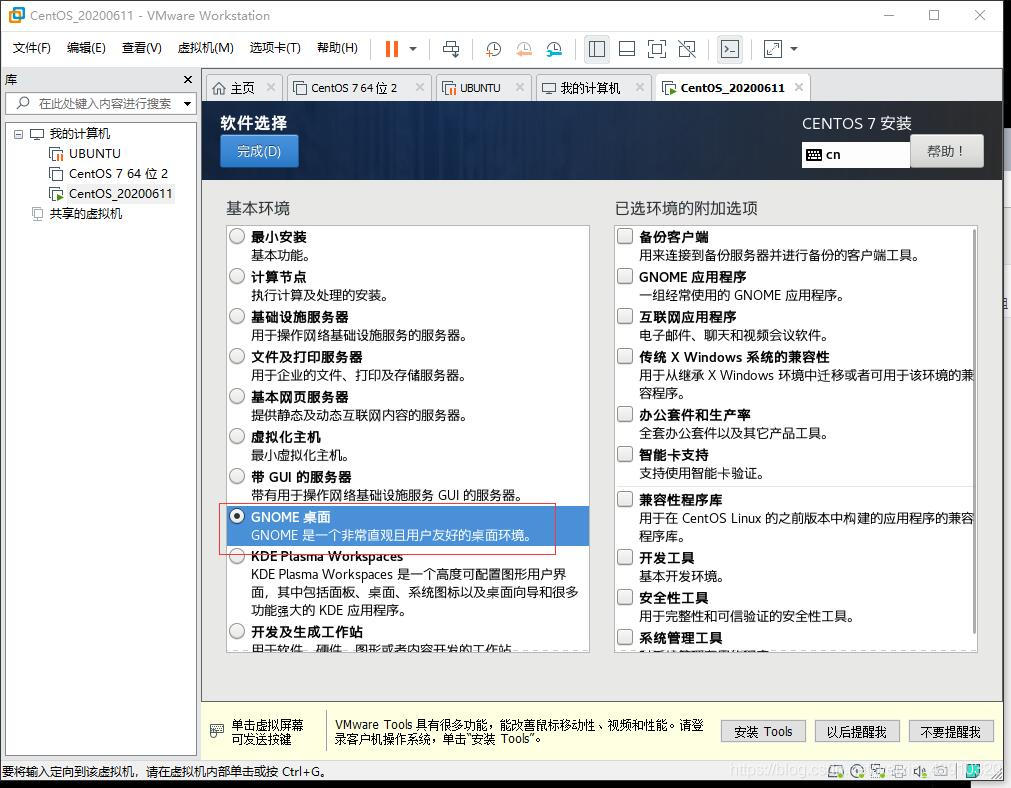
Task: Send Ctrl+Alt+Del to the guest
Action: coord(451,49)
